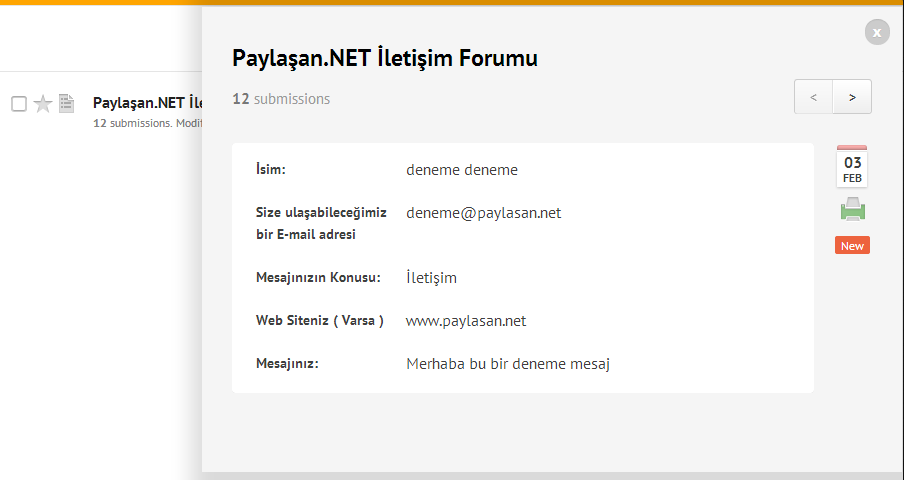Star the Paylaşan.NET form in the list
This screenshot has height=480, width=904.
point(43,104)
